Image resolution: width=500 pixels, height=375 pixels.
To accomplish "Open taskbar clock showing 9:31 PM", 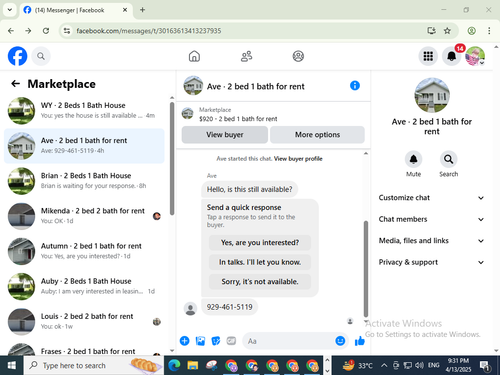I will point(458,365).
